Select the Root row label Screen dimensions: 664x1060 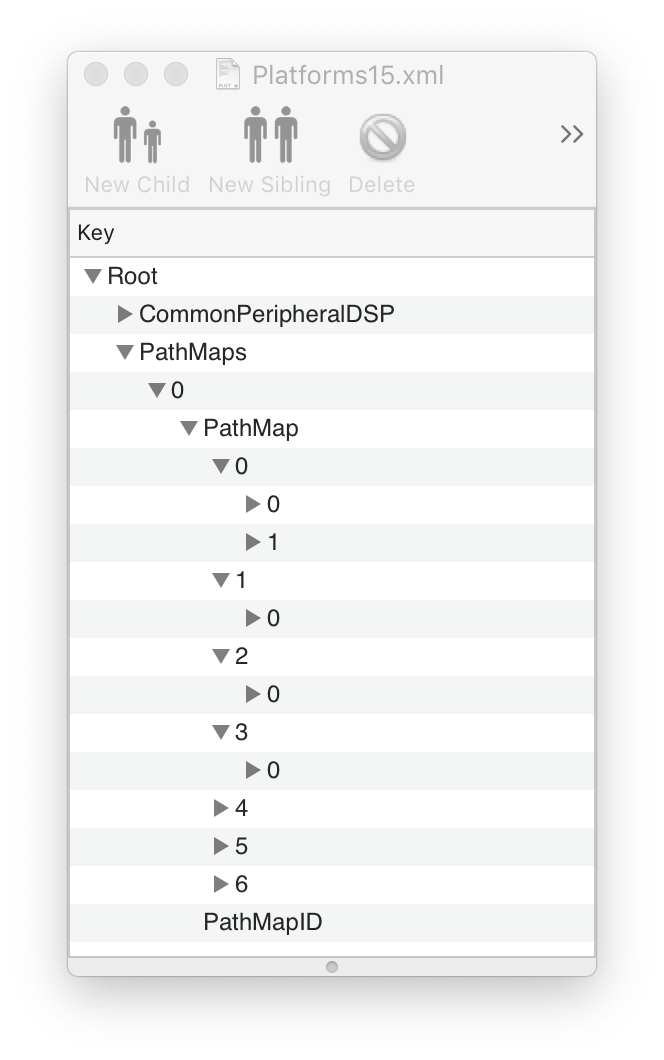tap(132, 276)
